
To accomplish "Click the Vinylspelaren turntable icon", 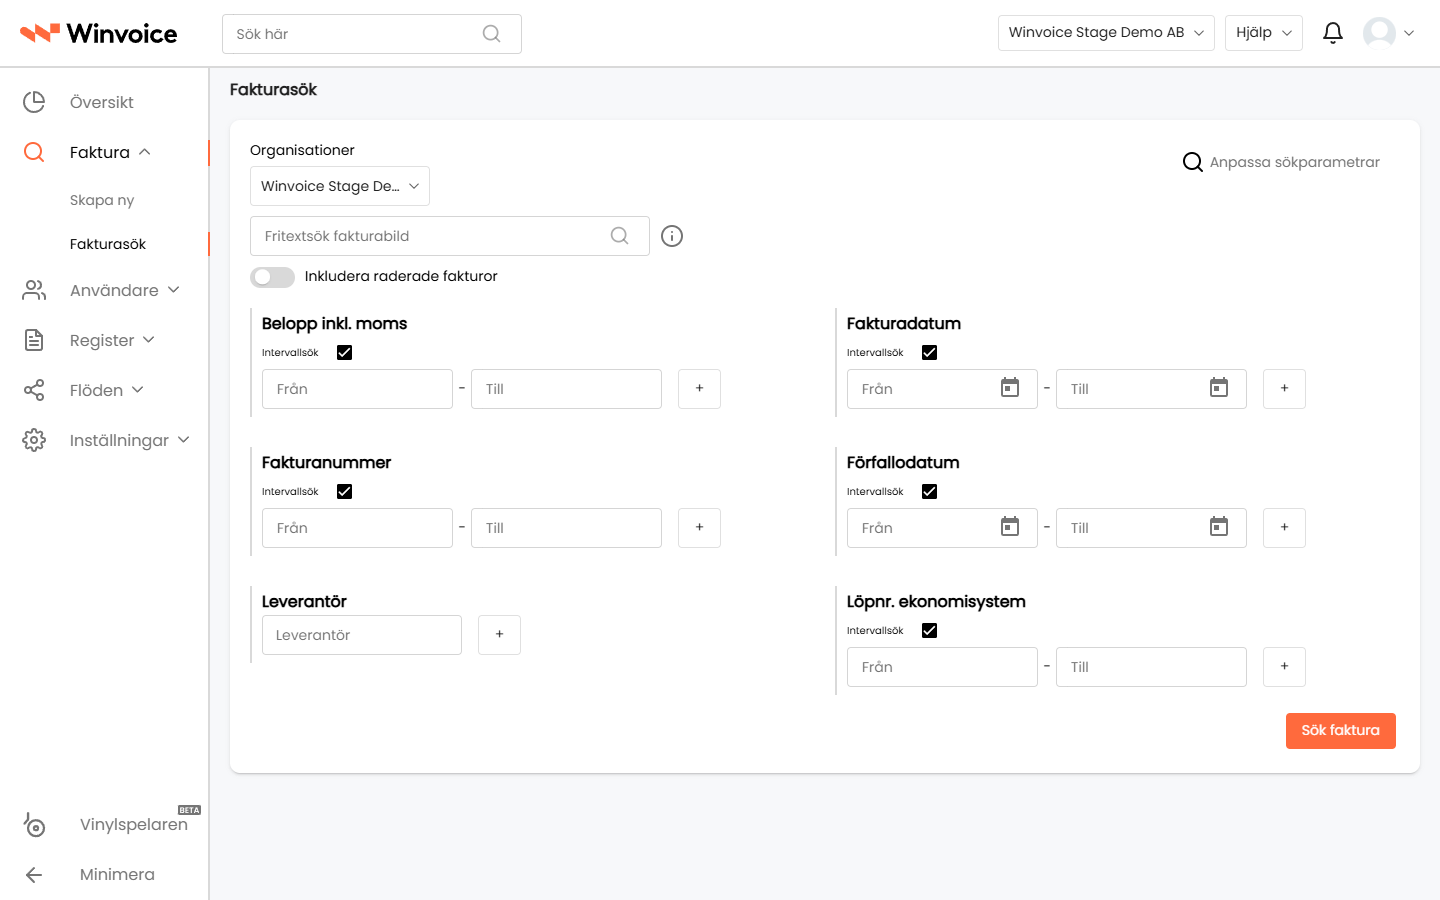I will point(34,825).
